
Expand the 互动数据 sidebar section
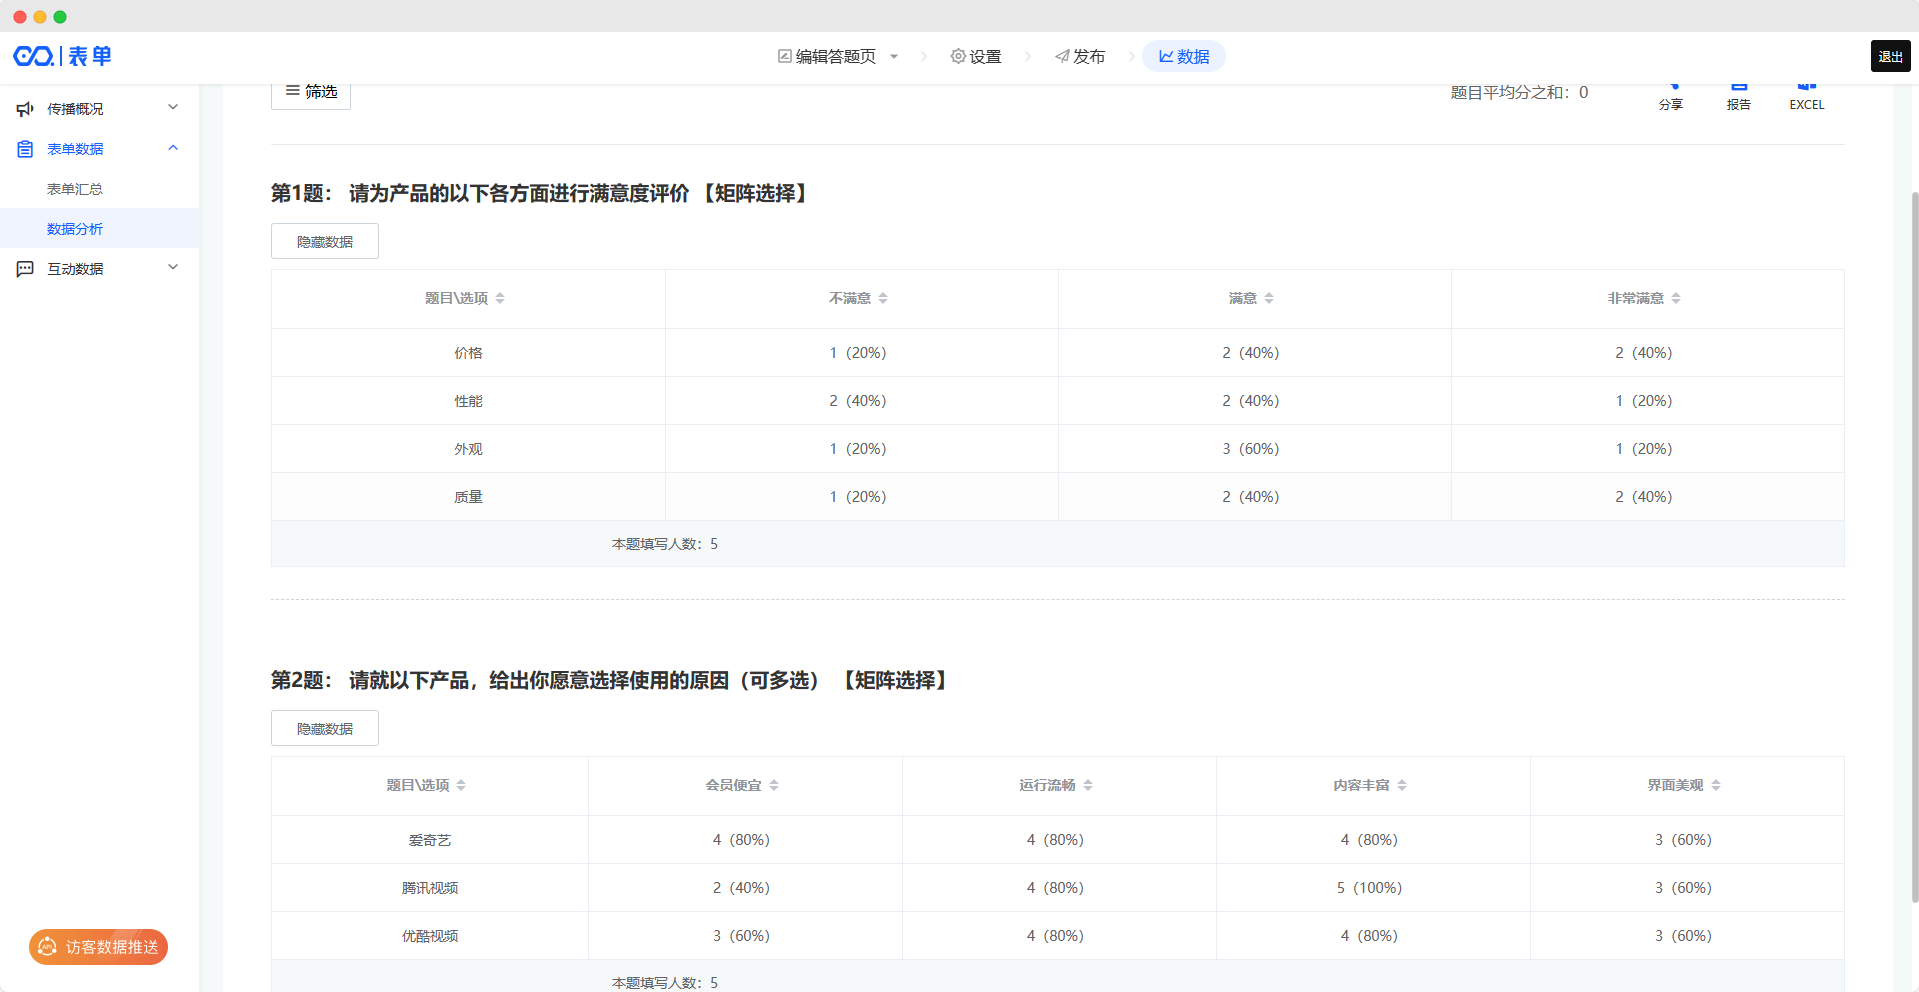(x=173, y=268)
